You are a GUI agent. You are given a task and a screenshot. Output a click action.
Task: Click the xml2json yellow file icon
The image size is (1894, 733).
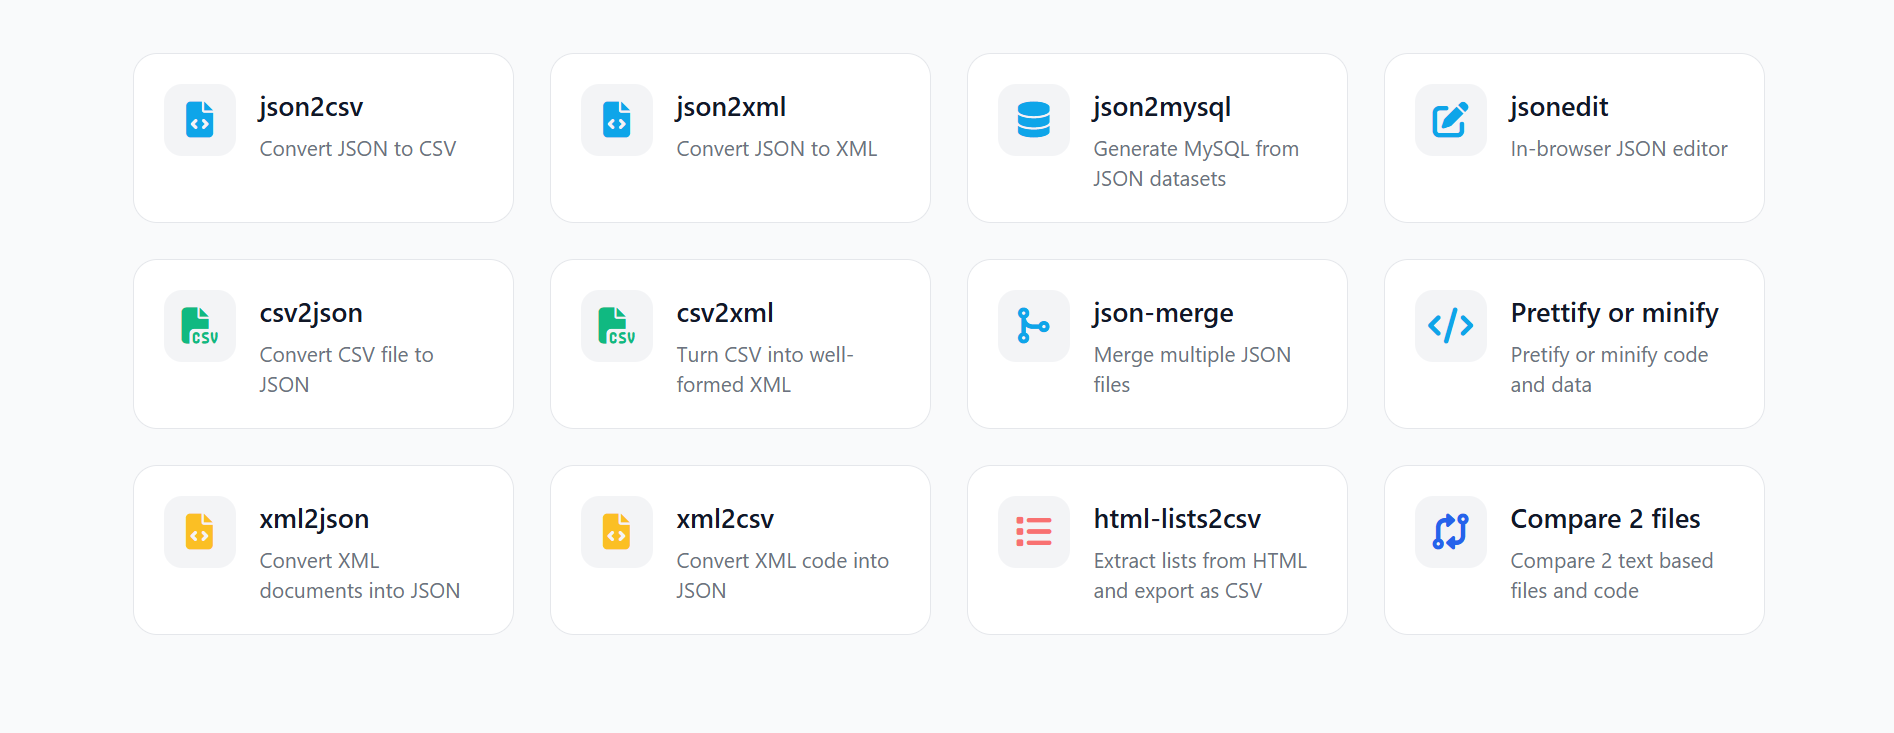coord(200,532)
